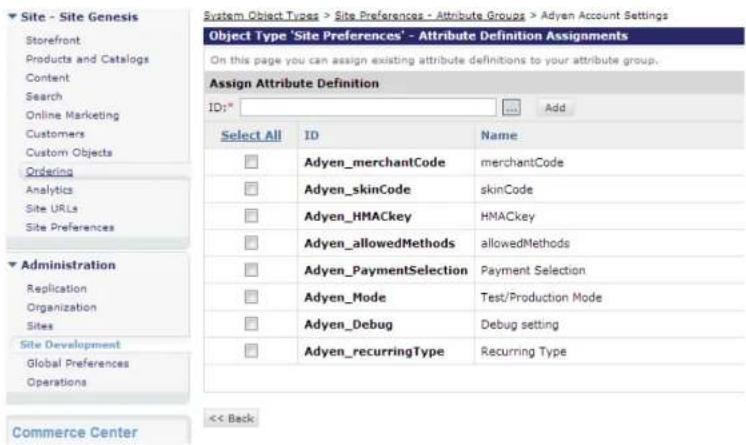746x445 pixels.
Task: Open the Commerce Center panel
Action: [75, 433]
